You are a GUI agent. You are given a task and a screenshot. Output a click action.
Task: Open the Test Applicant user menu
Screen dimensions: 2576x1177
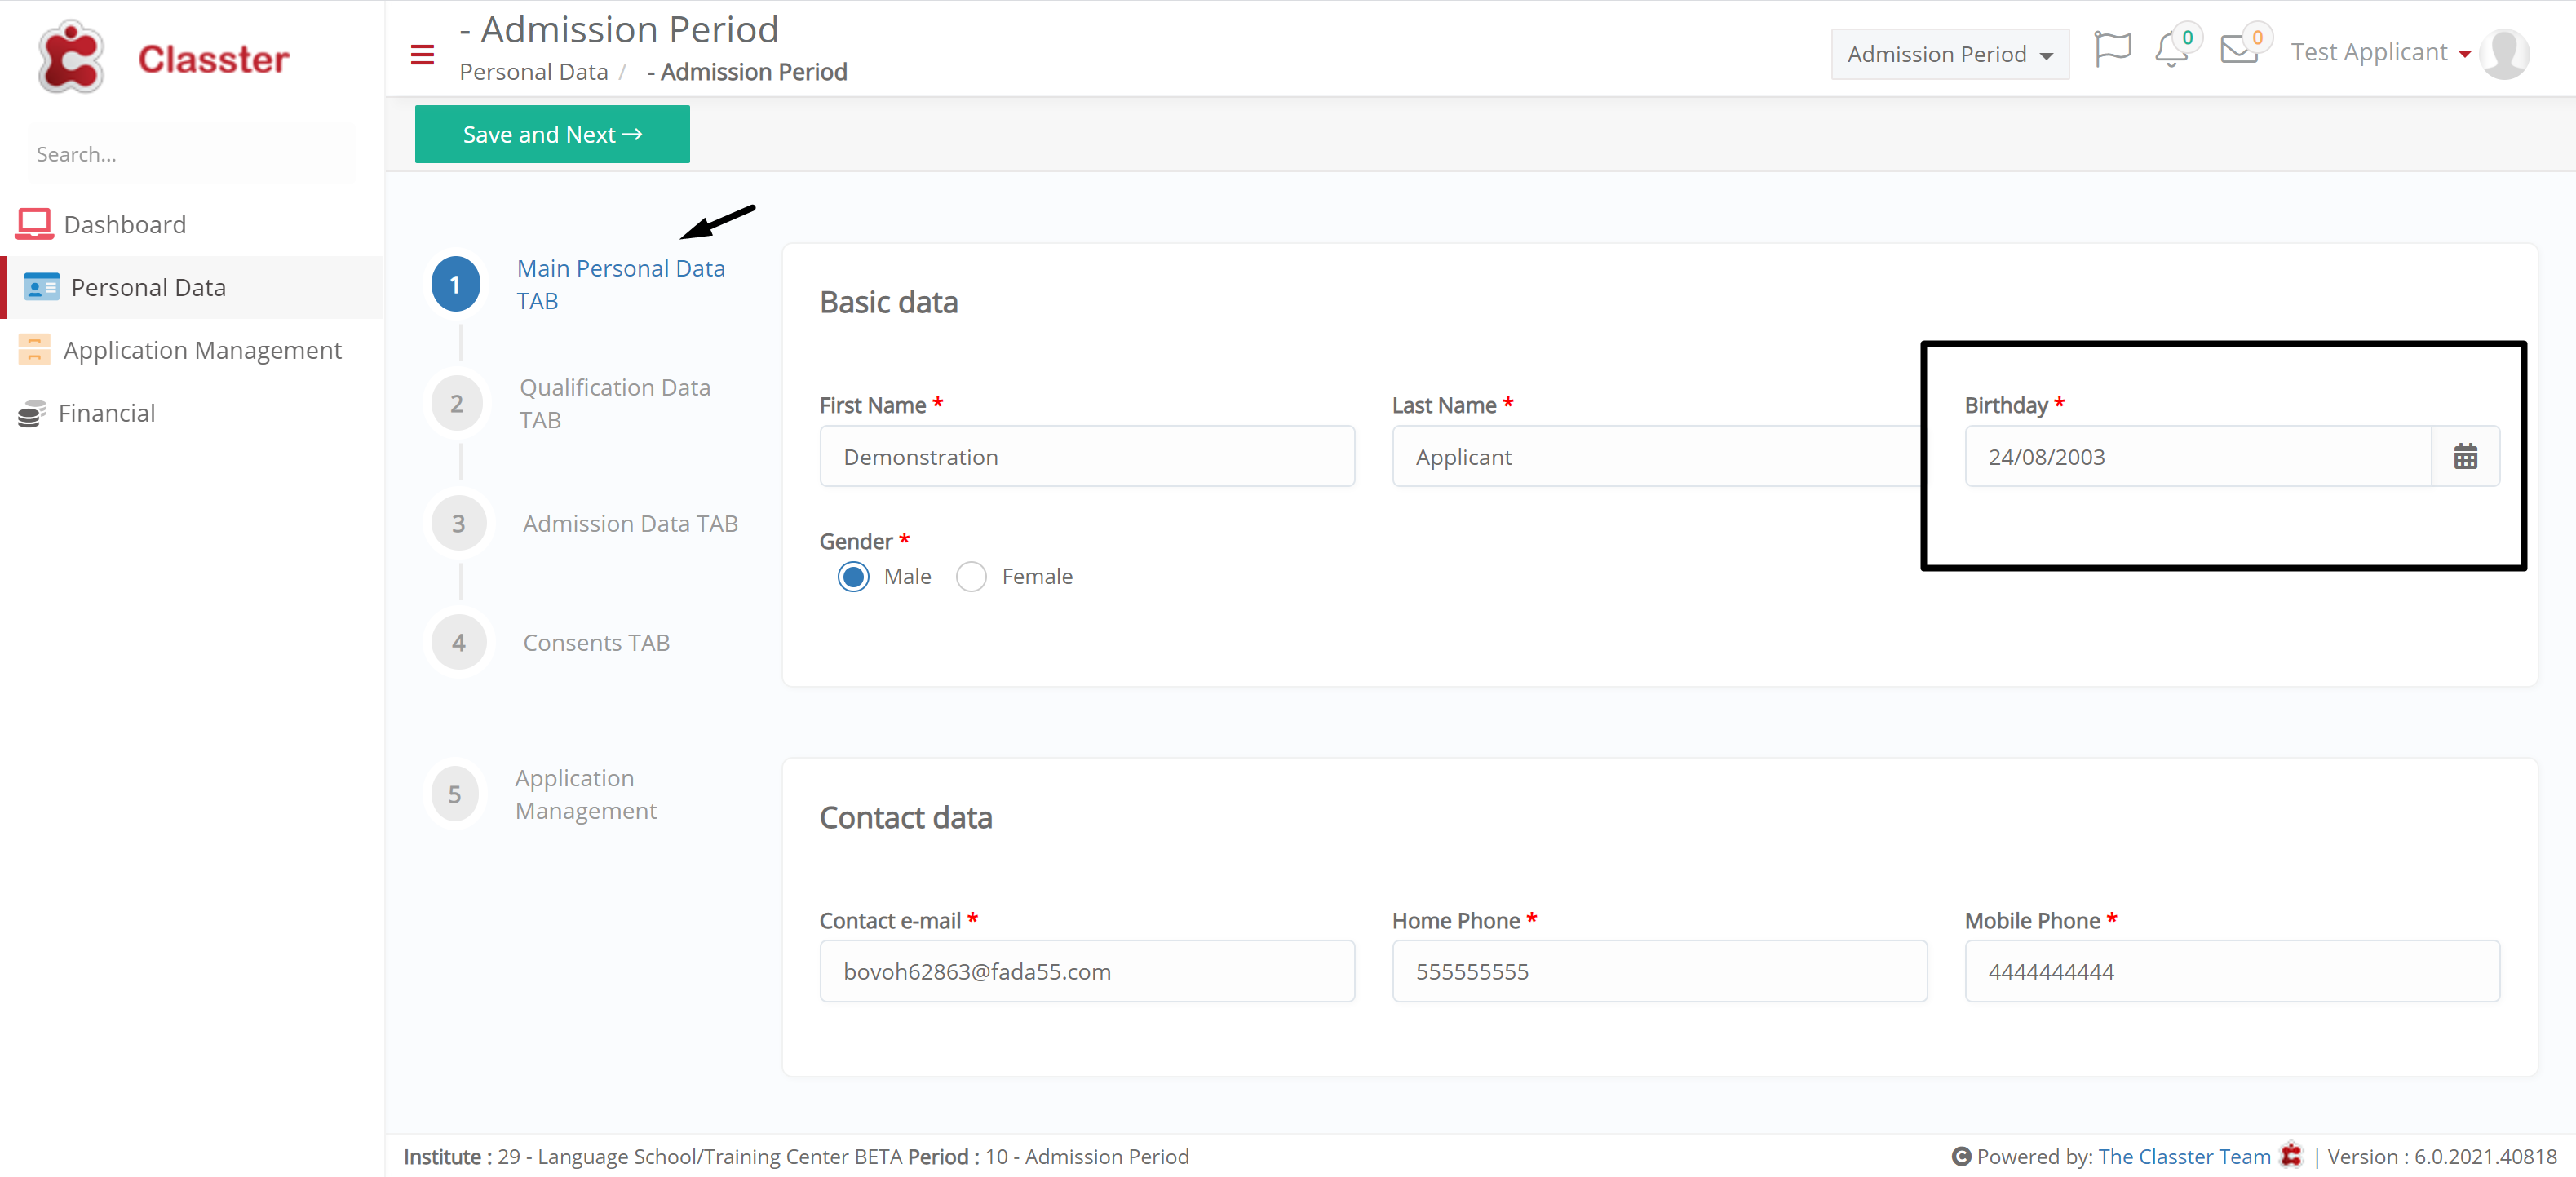tap(2381, 52)
